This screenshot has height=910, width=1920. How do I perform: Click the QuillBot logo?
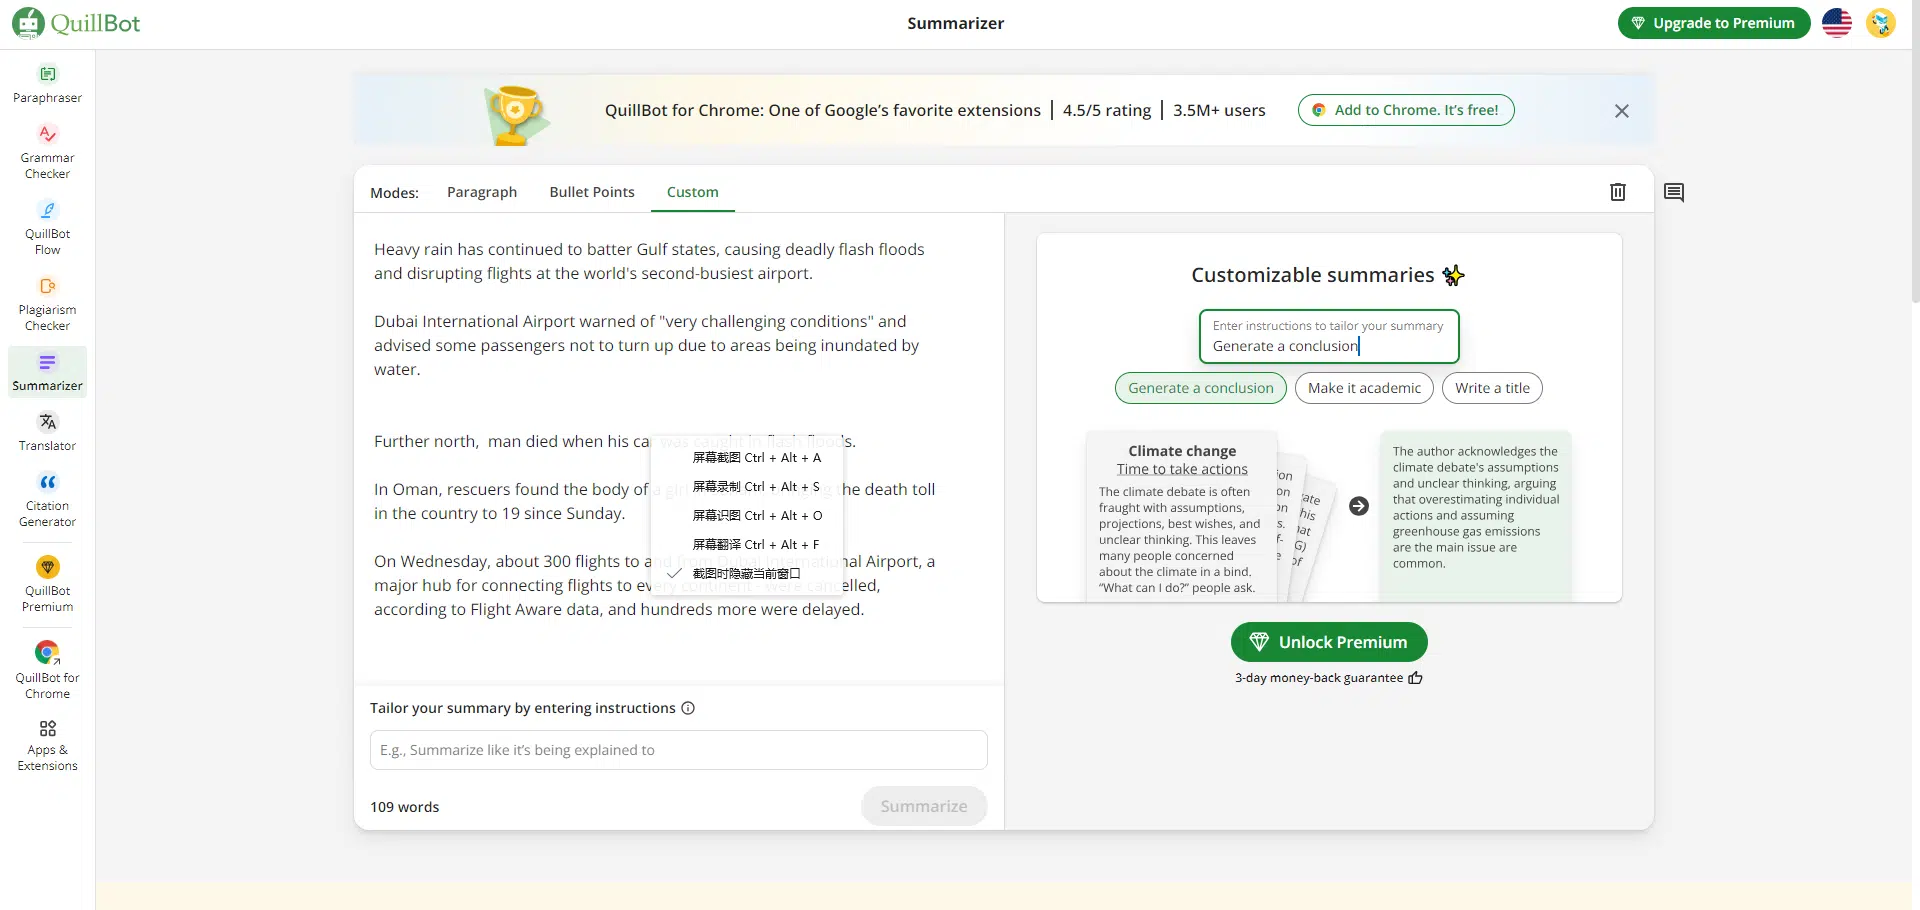(x=76, y=23)
